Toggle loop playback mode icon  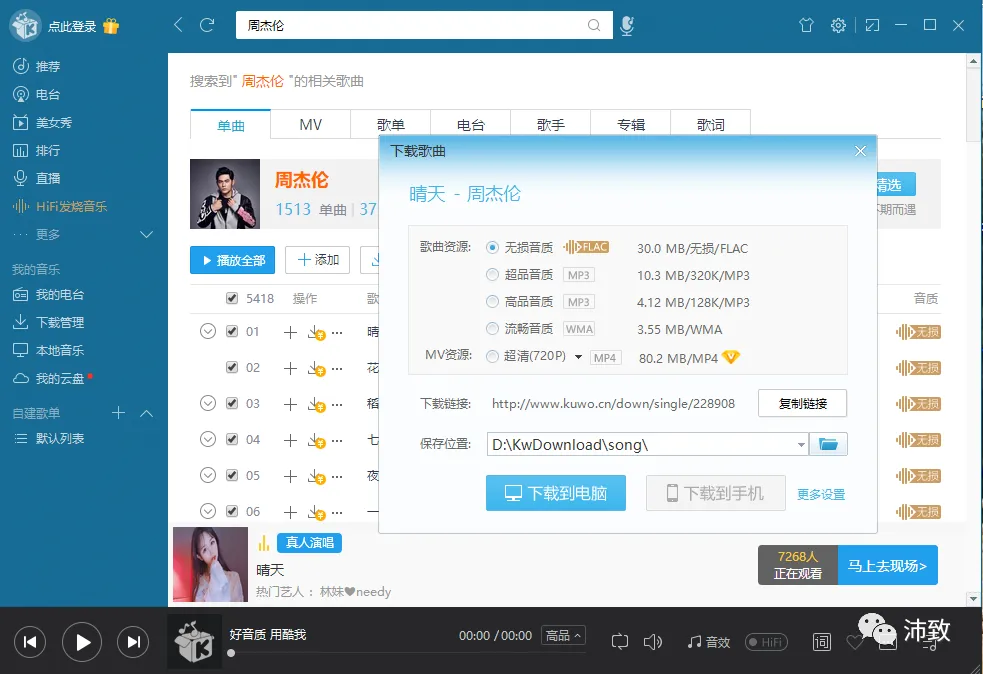coord(619,641)
